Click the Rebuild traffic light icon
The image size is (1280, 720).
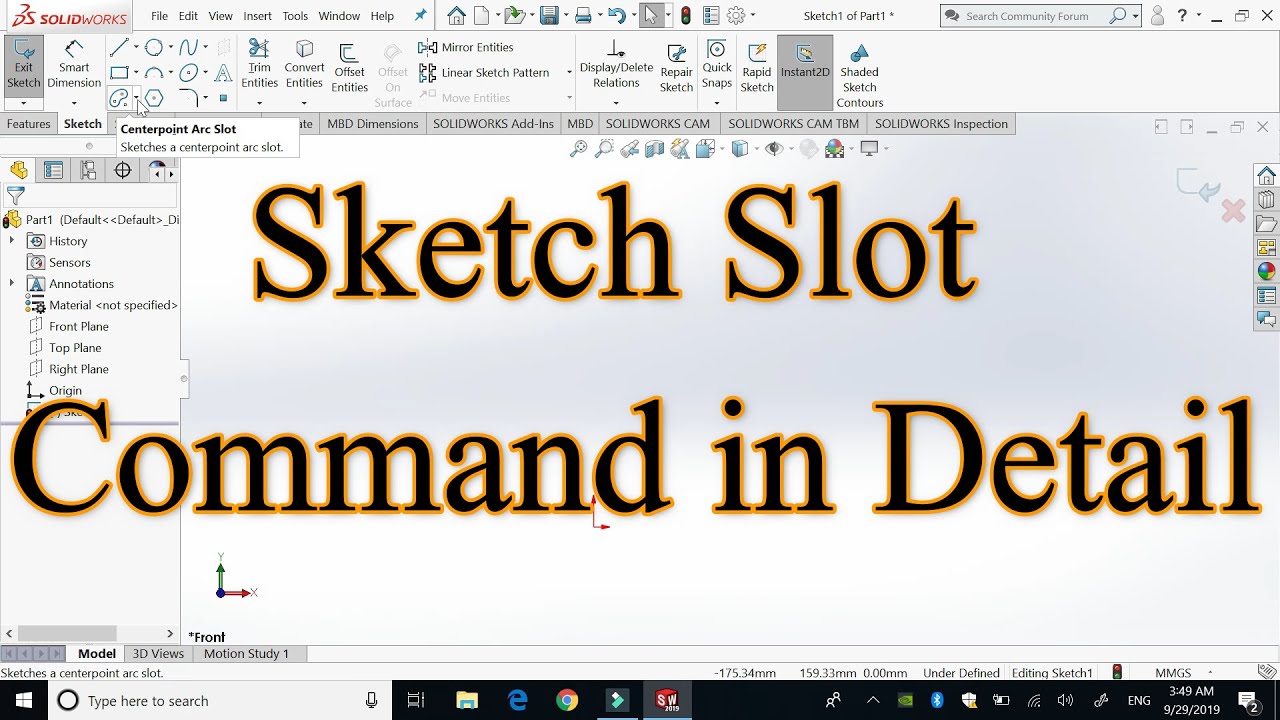pyautogui.click(x=685, y=16)
